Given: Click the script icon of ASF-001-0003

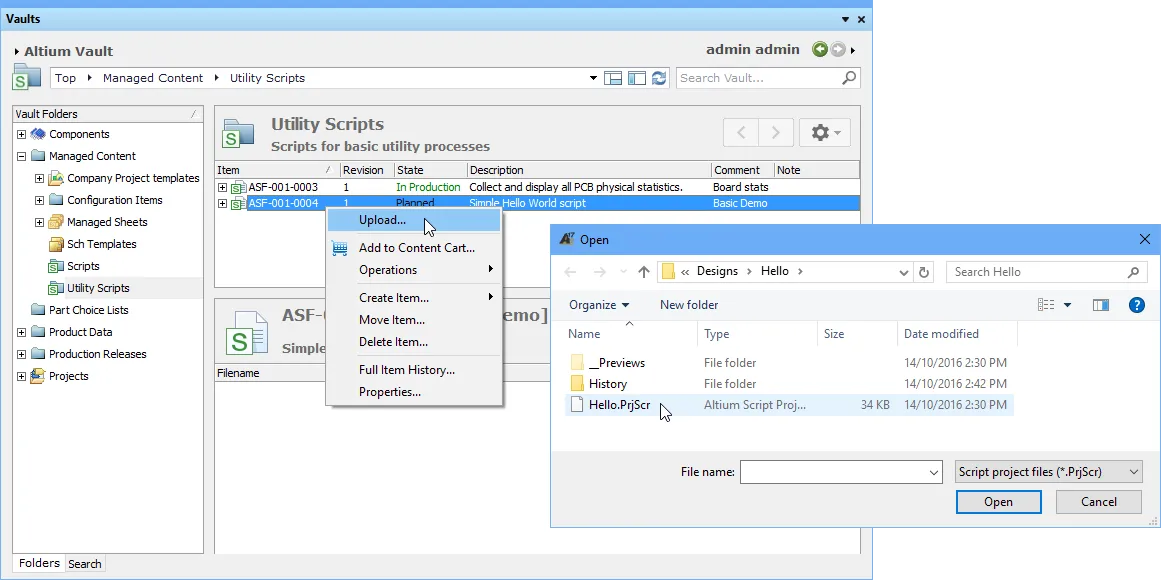Looking at the screenshot, I should 238,187.
